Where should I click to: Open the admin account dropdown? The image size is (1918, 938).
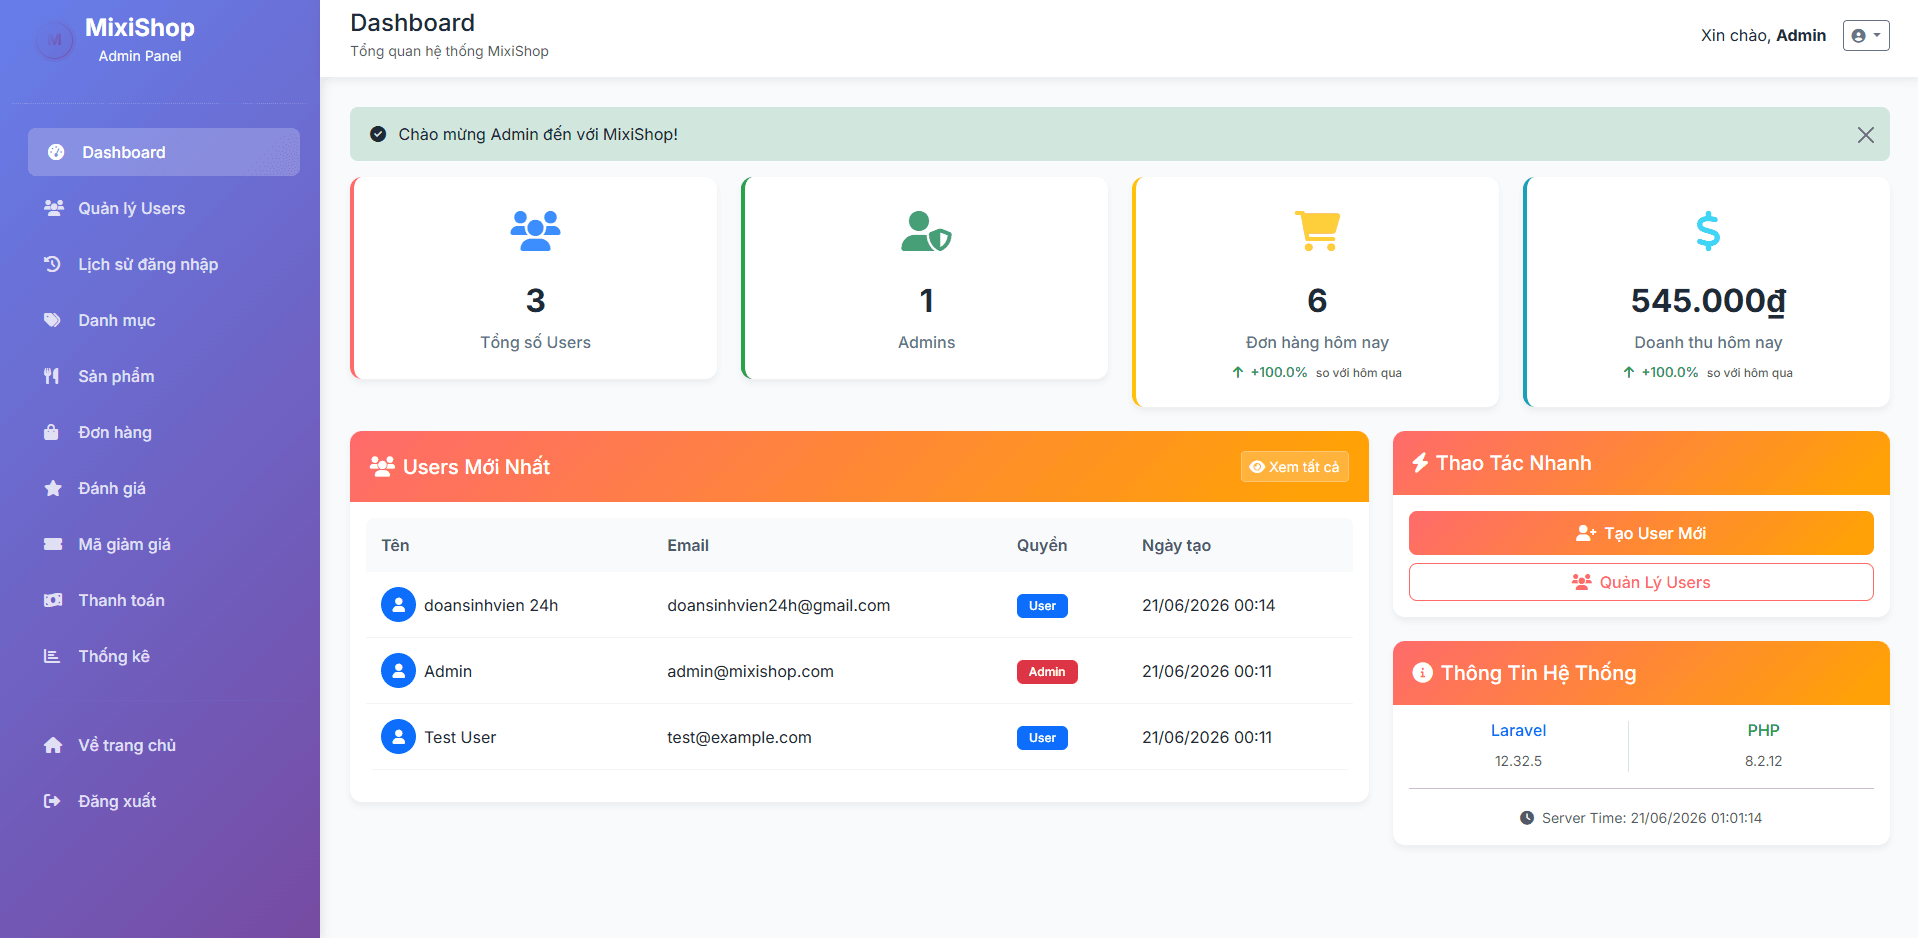1866,35
